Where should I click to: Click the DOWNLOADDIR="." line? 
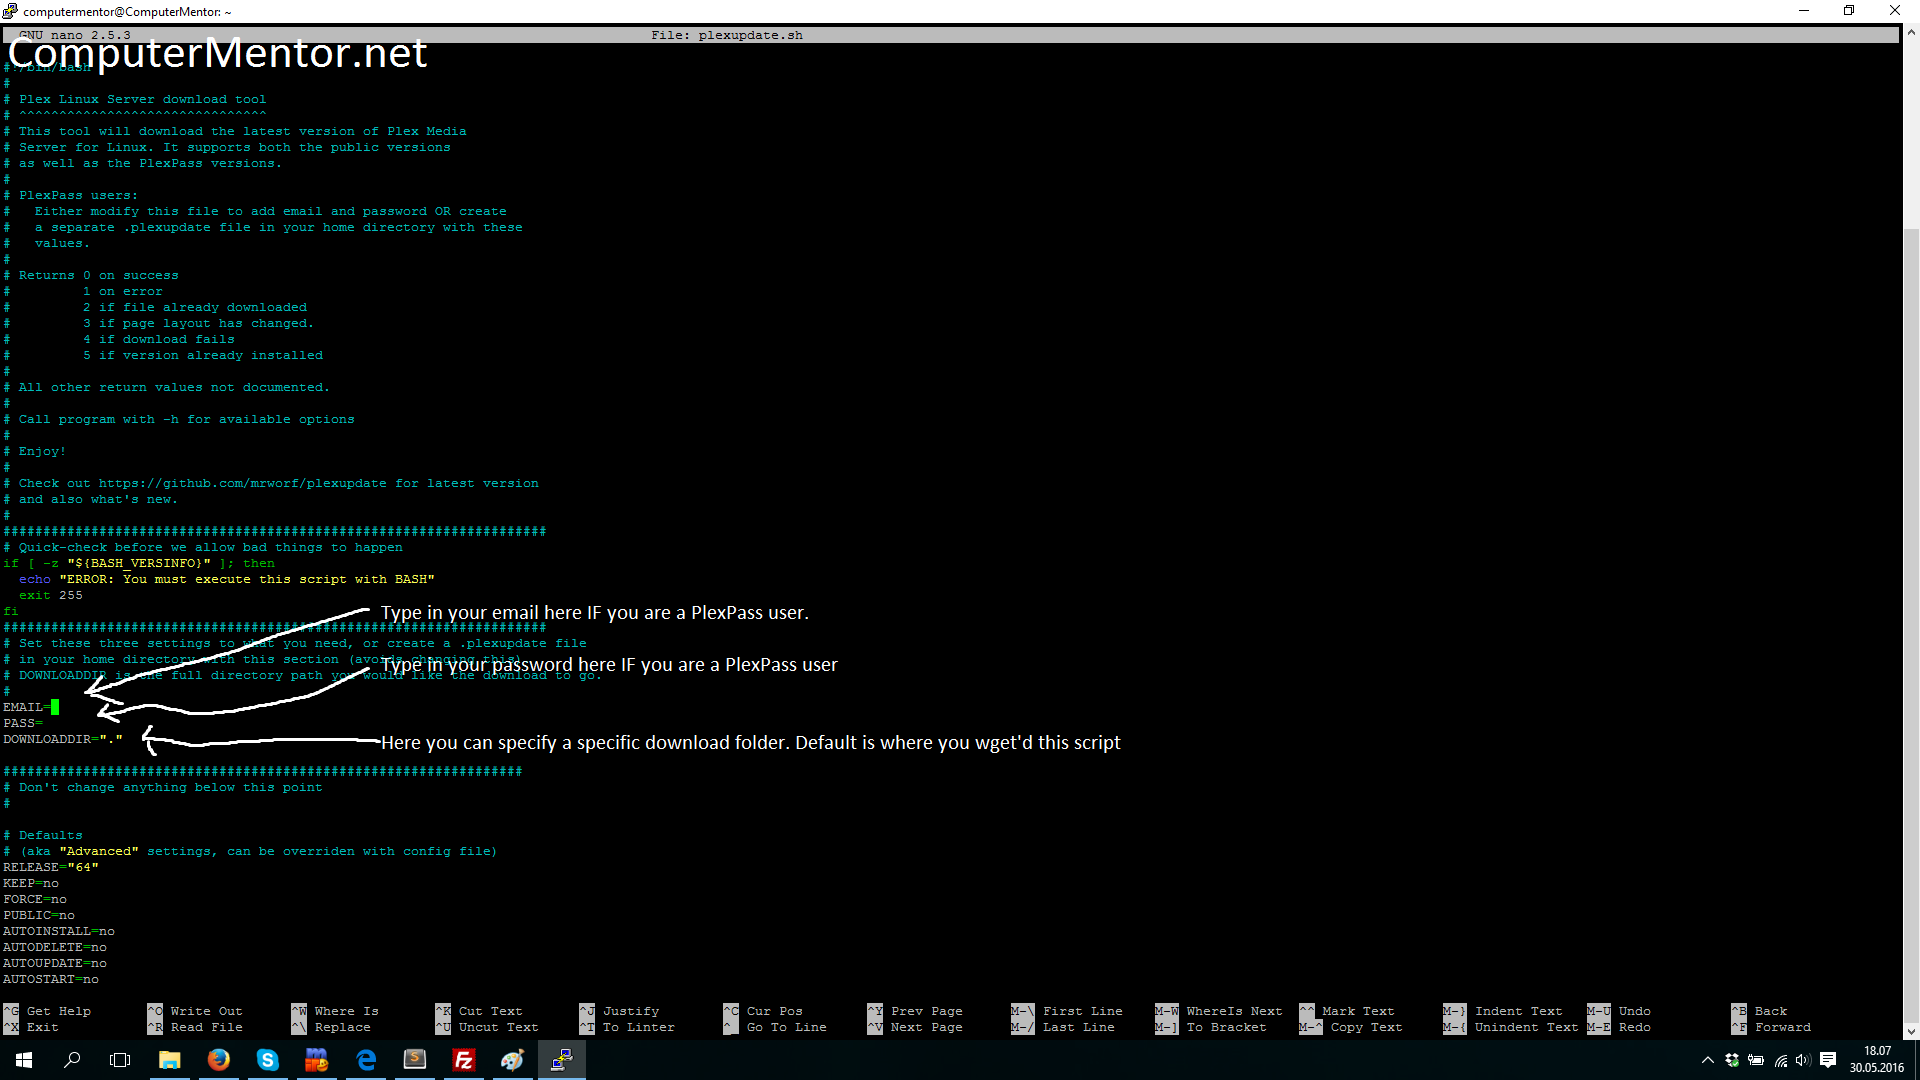(62, 739)
